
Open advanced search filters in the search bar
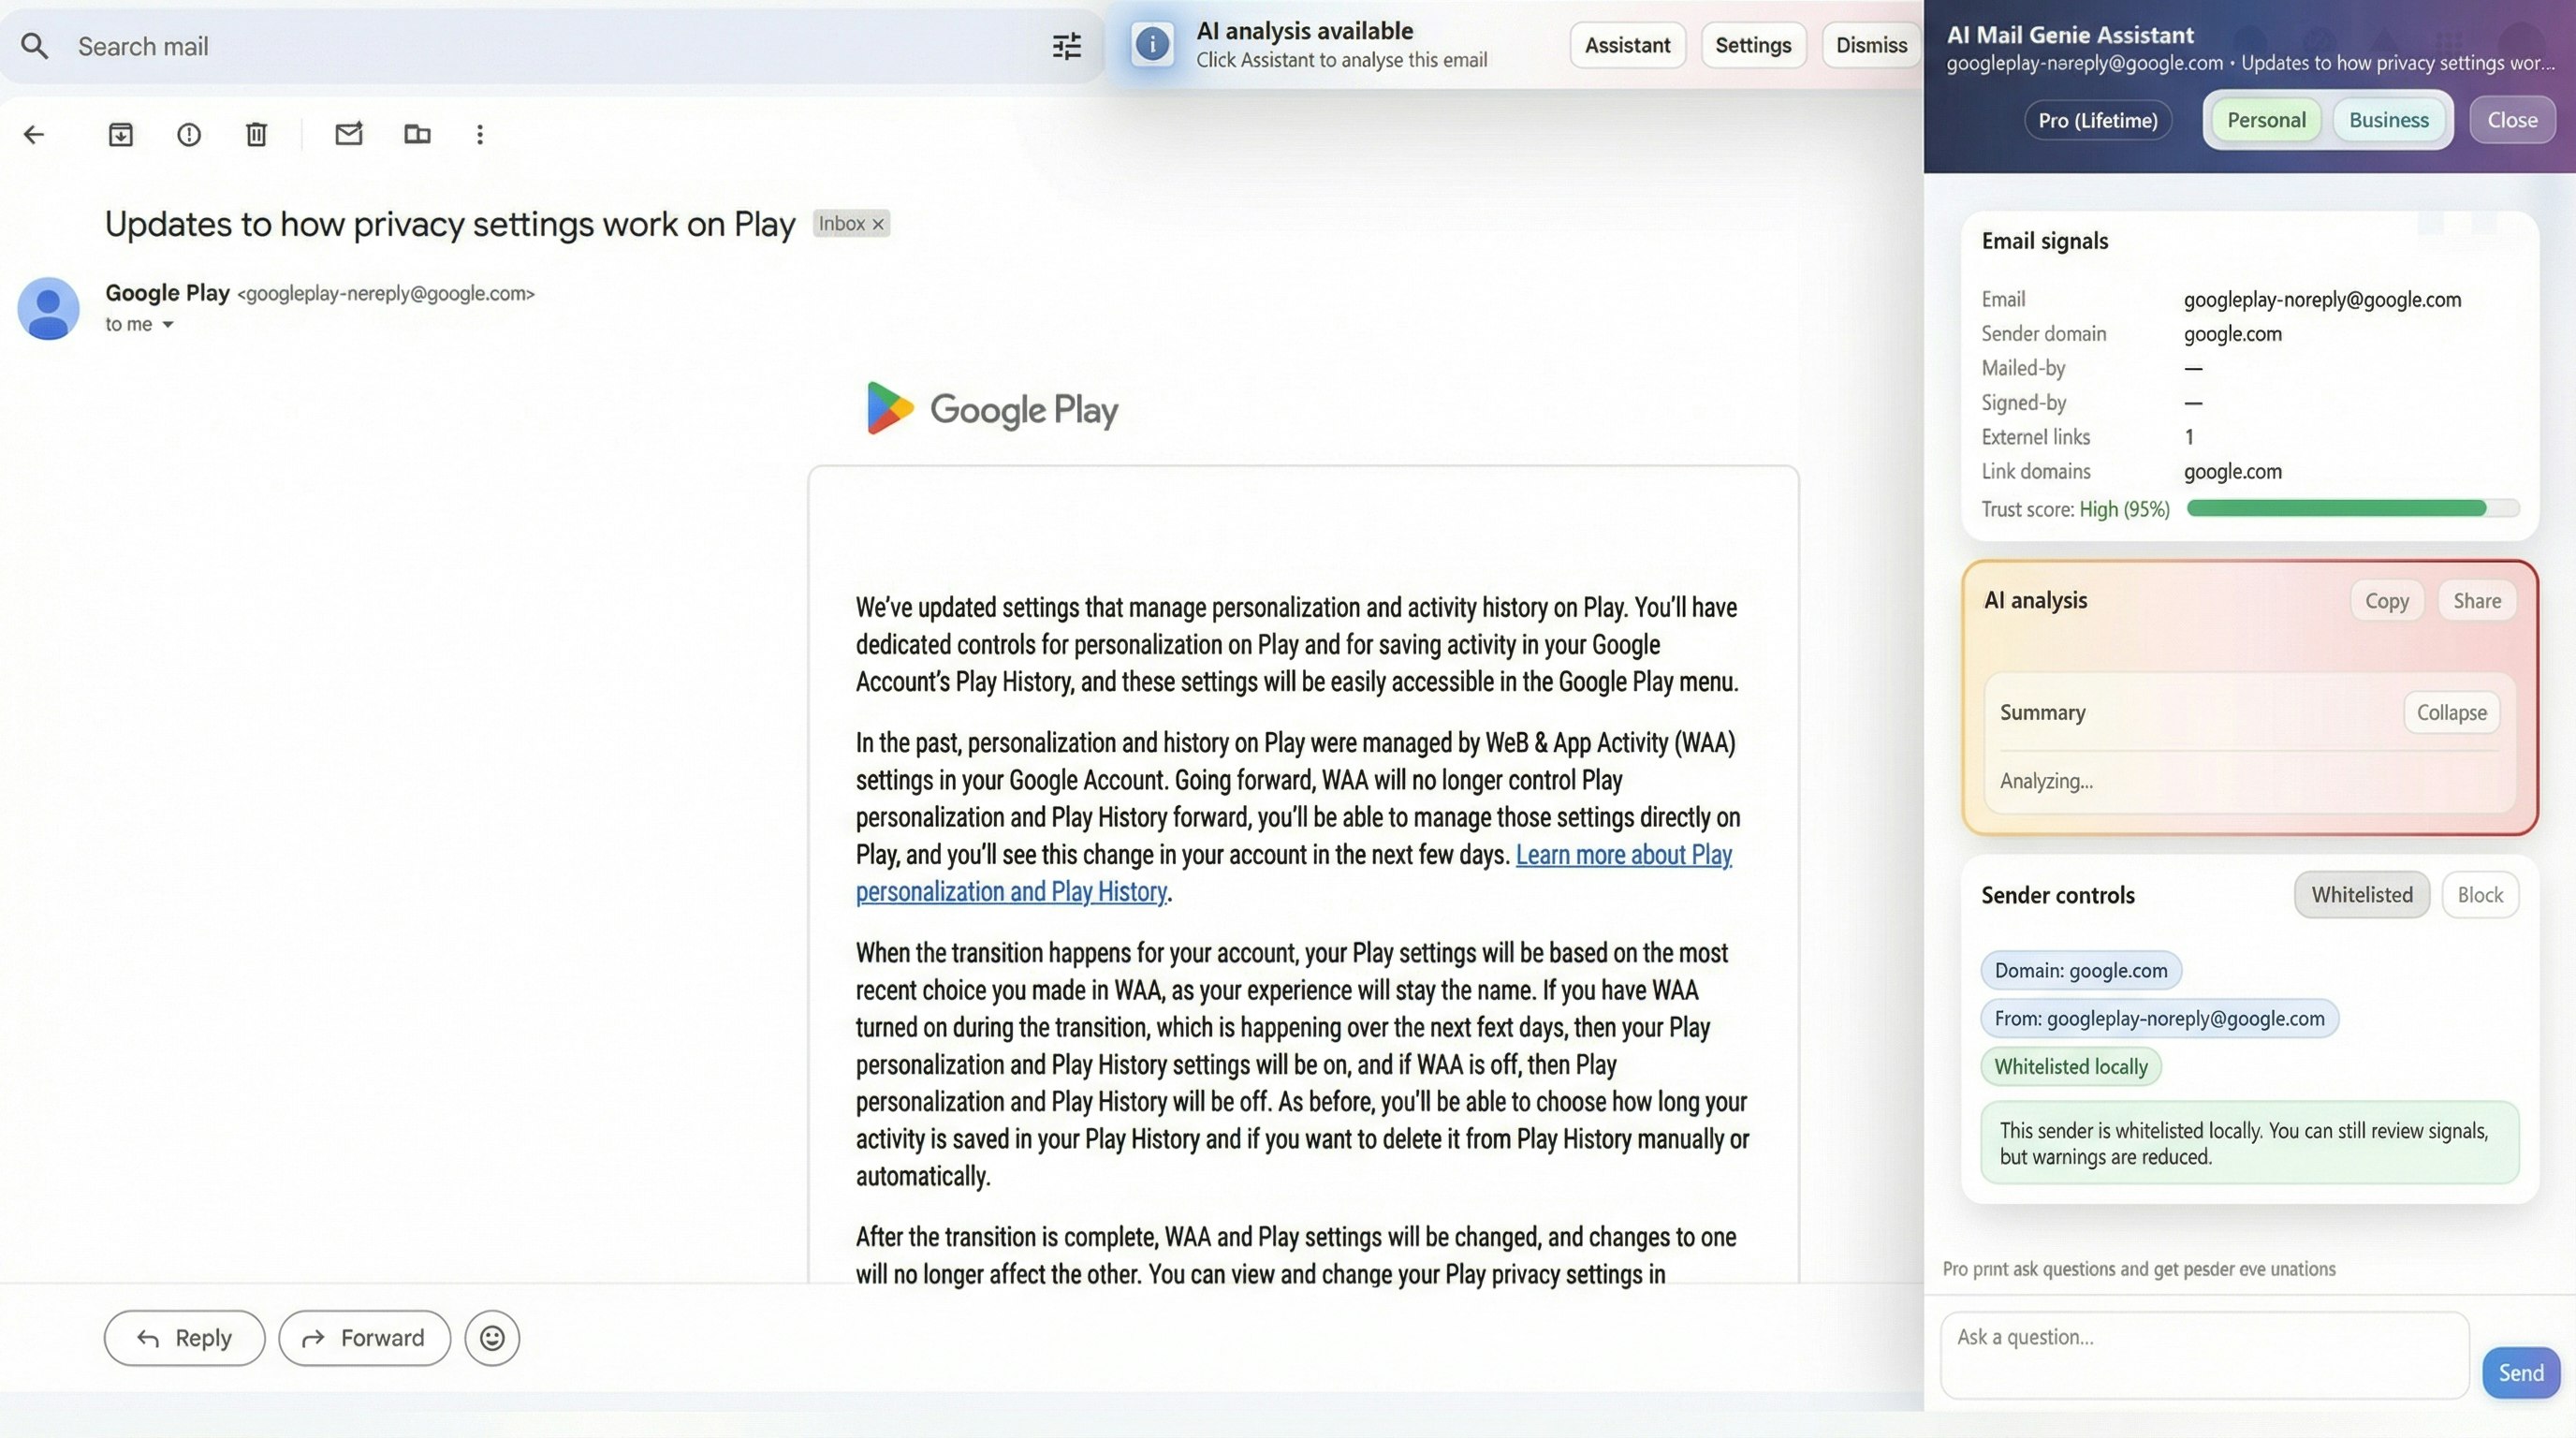[x=1066, y=45]
